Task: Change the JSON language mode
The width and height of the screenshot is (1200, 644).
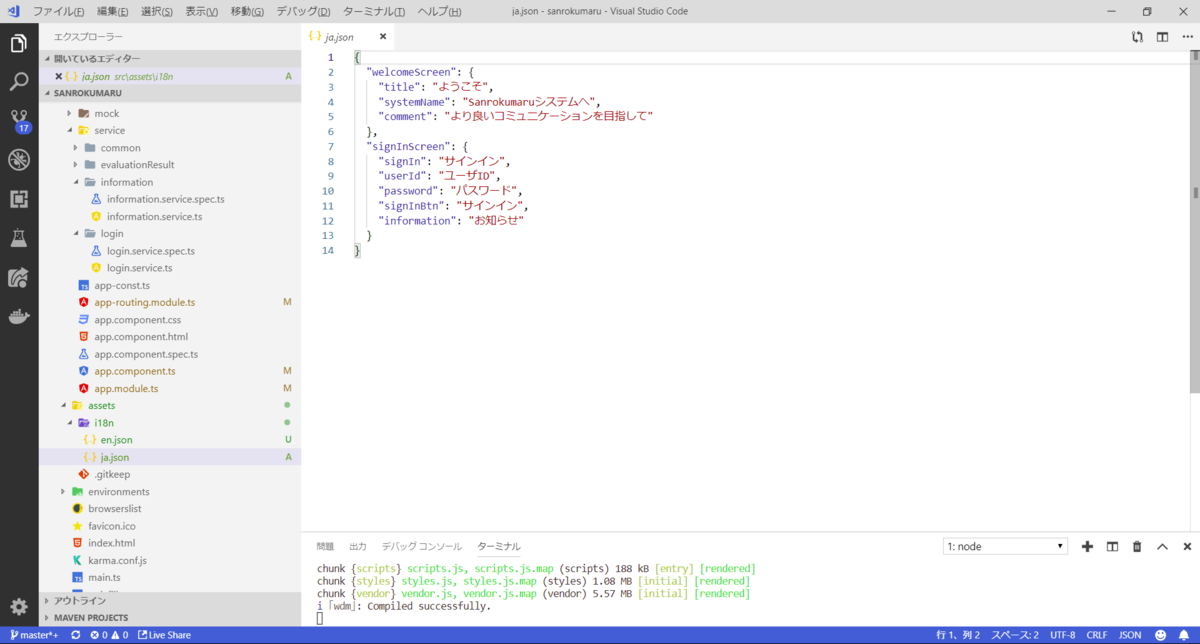Action: coord(1130,635)
